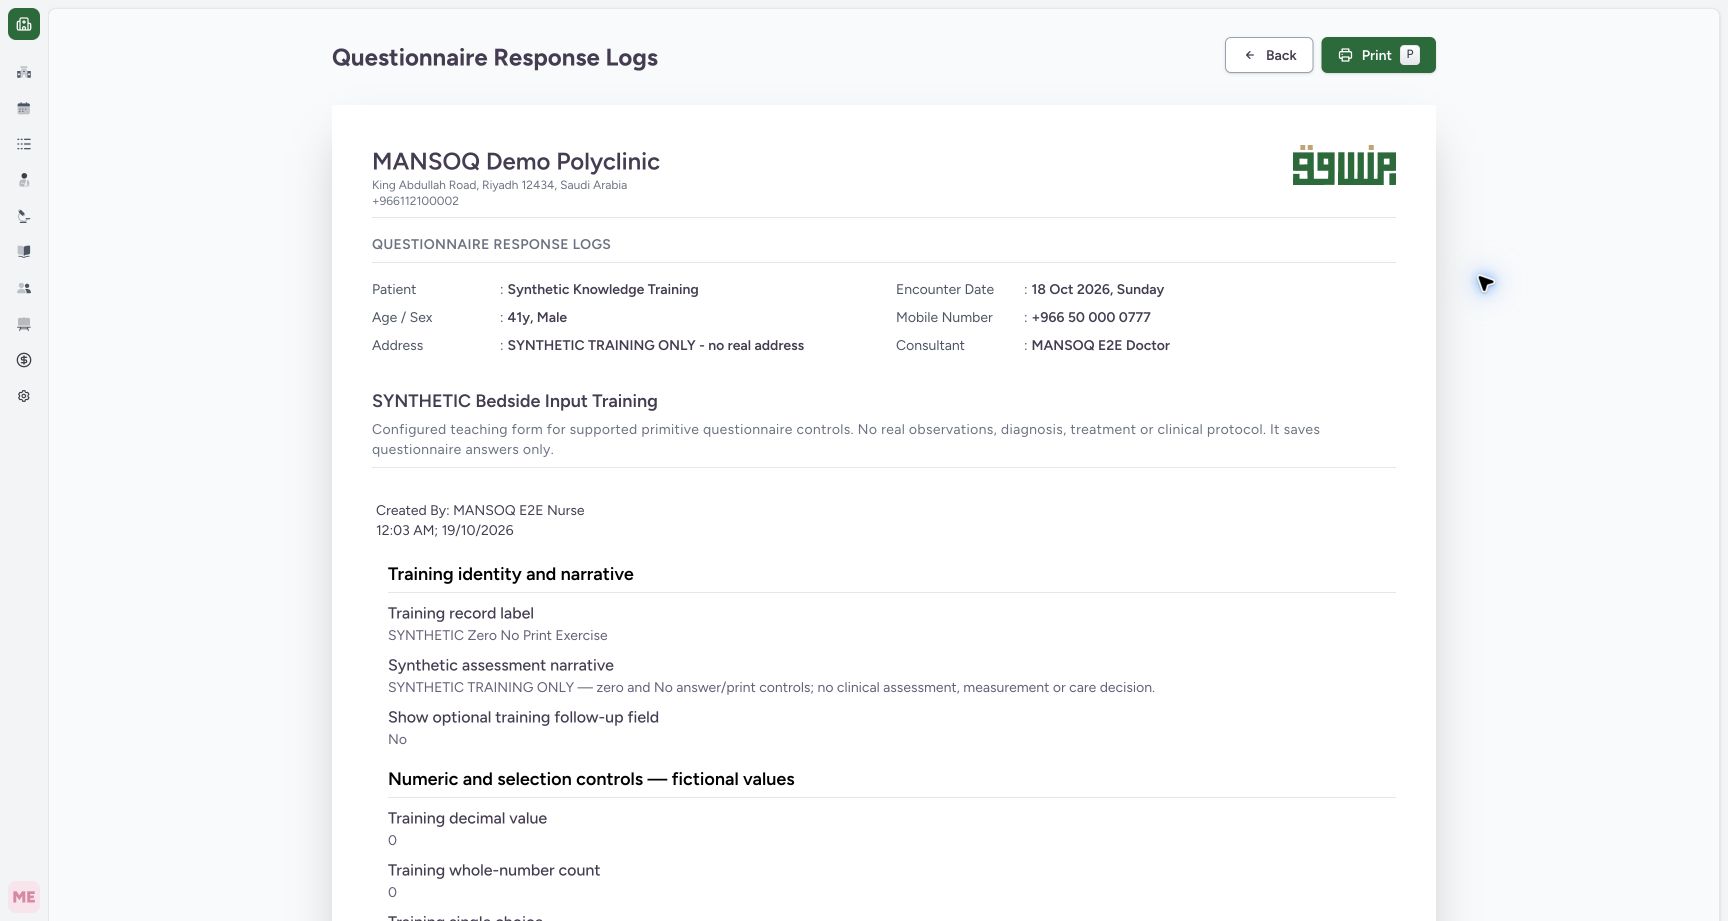Click the Training identity and narrative heading

coord(511,574)
